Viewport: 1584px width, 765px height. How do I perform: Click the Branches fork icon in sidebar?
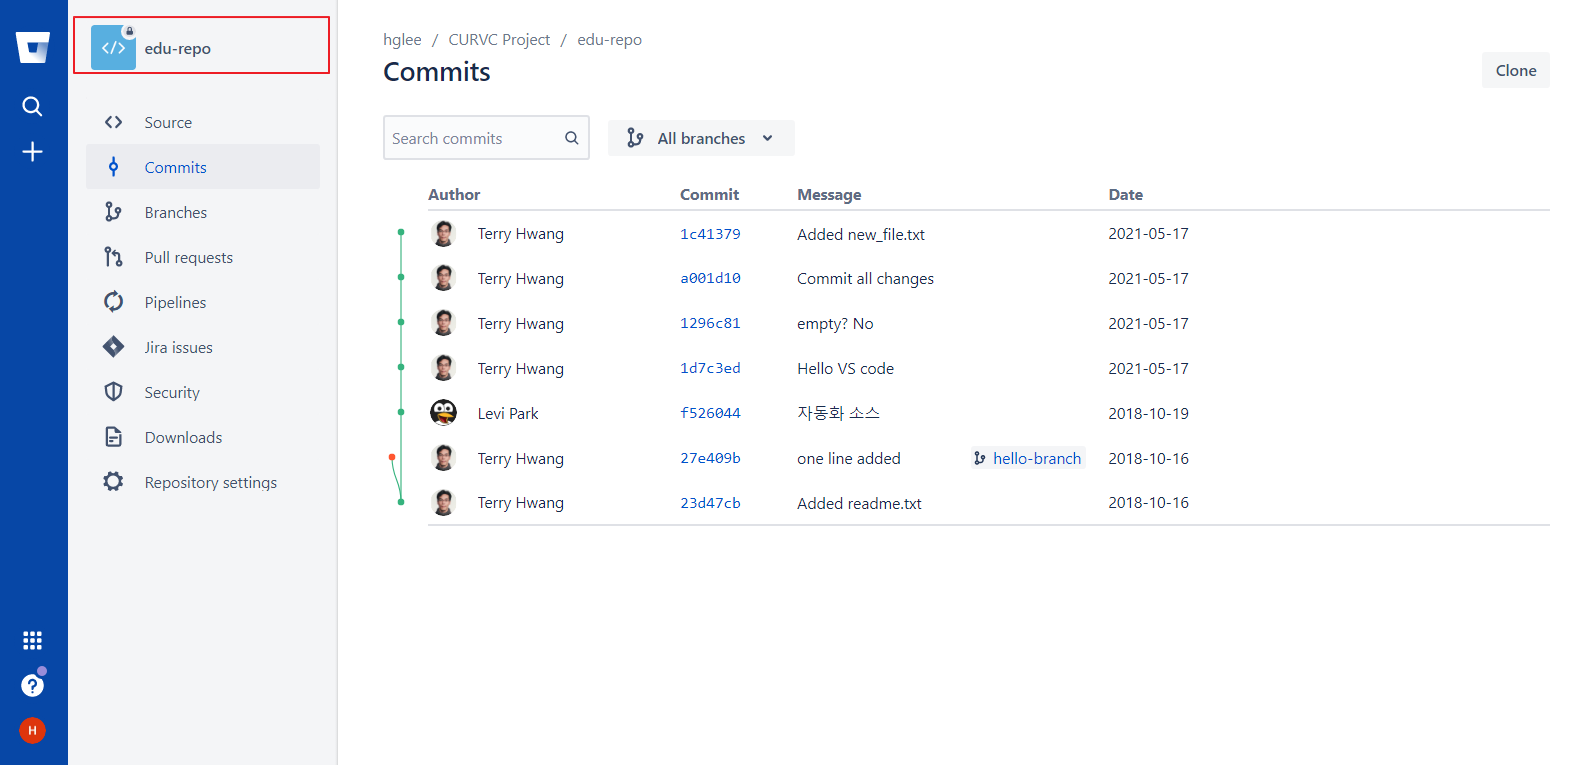[113, 212]
